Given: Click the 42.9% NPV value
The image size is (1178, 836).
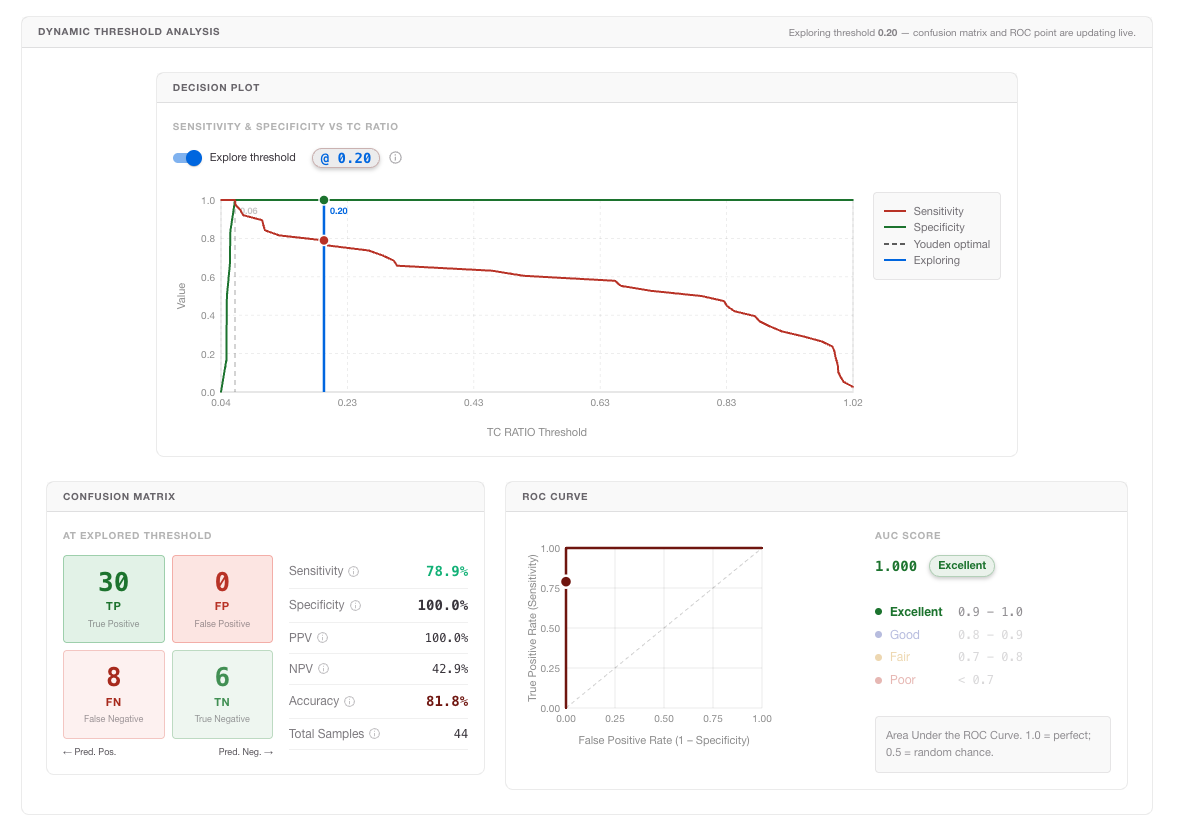Looking at the screenshot, I should [x=450, y=668].
